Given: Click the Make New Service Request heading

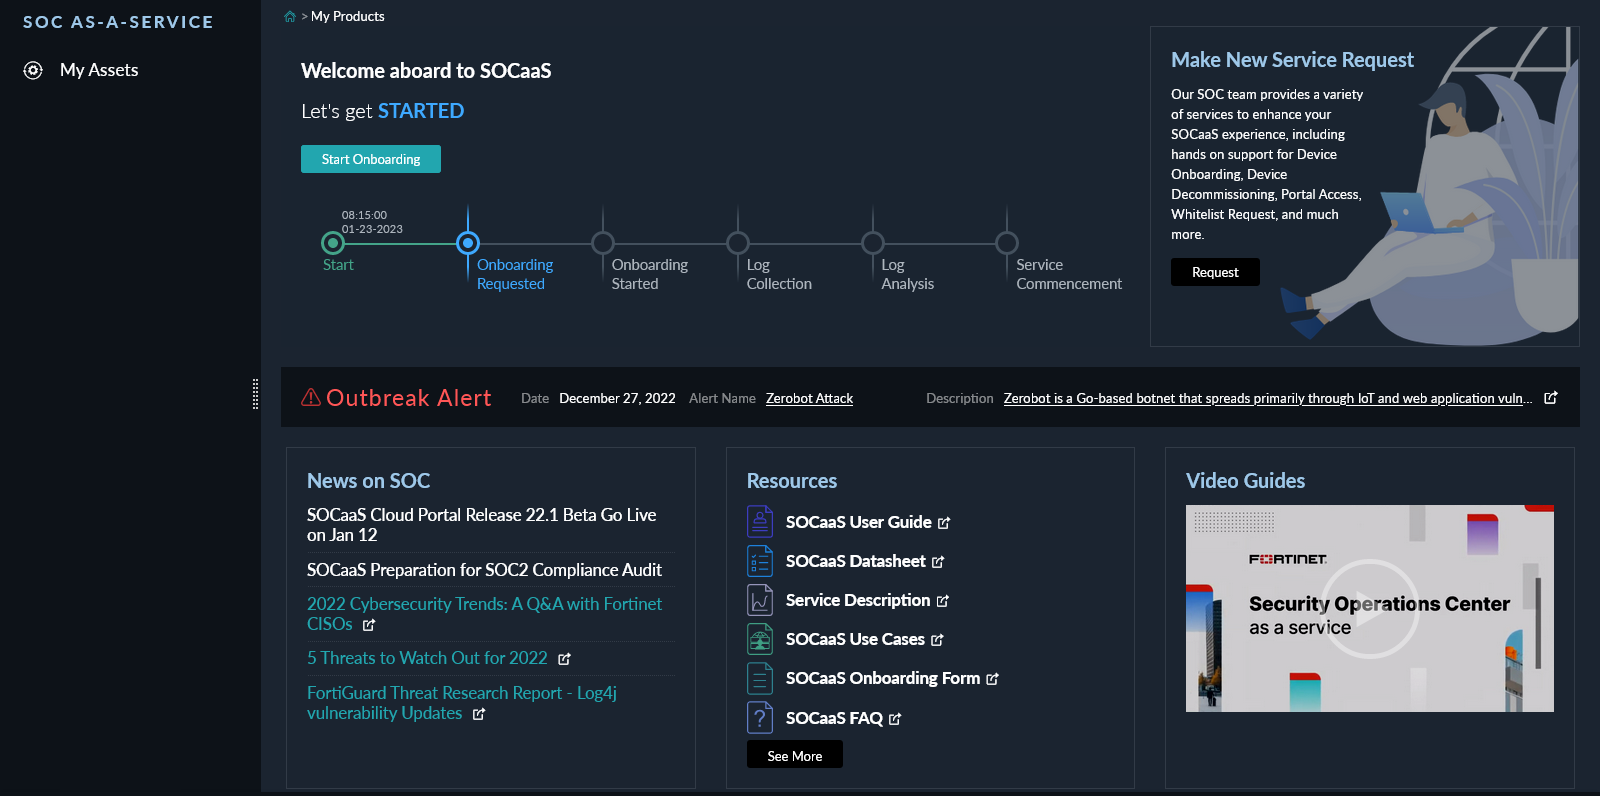Looking at the screenshot, I should pyautogui.click(x=1292, y=60).
